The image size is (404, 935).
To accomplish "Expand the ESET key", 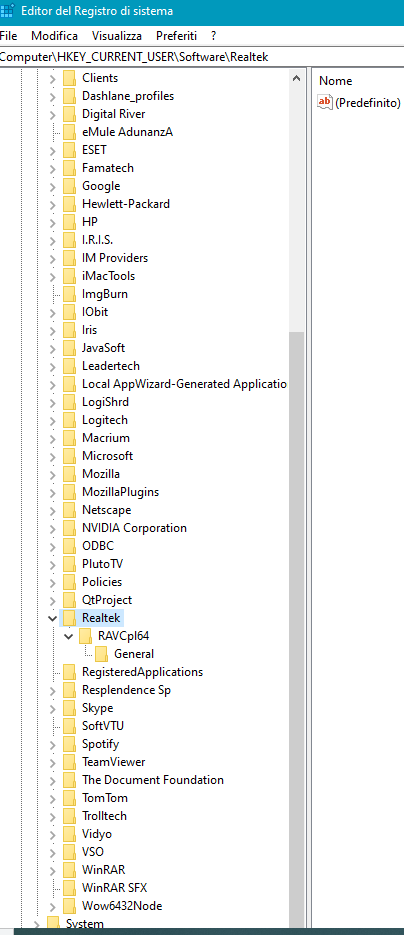I will [52, 150].
